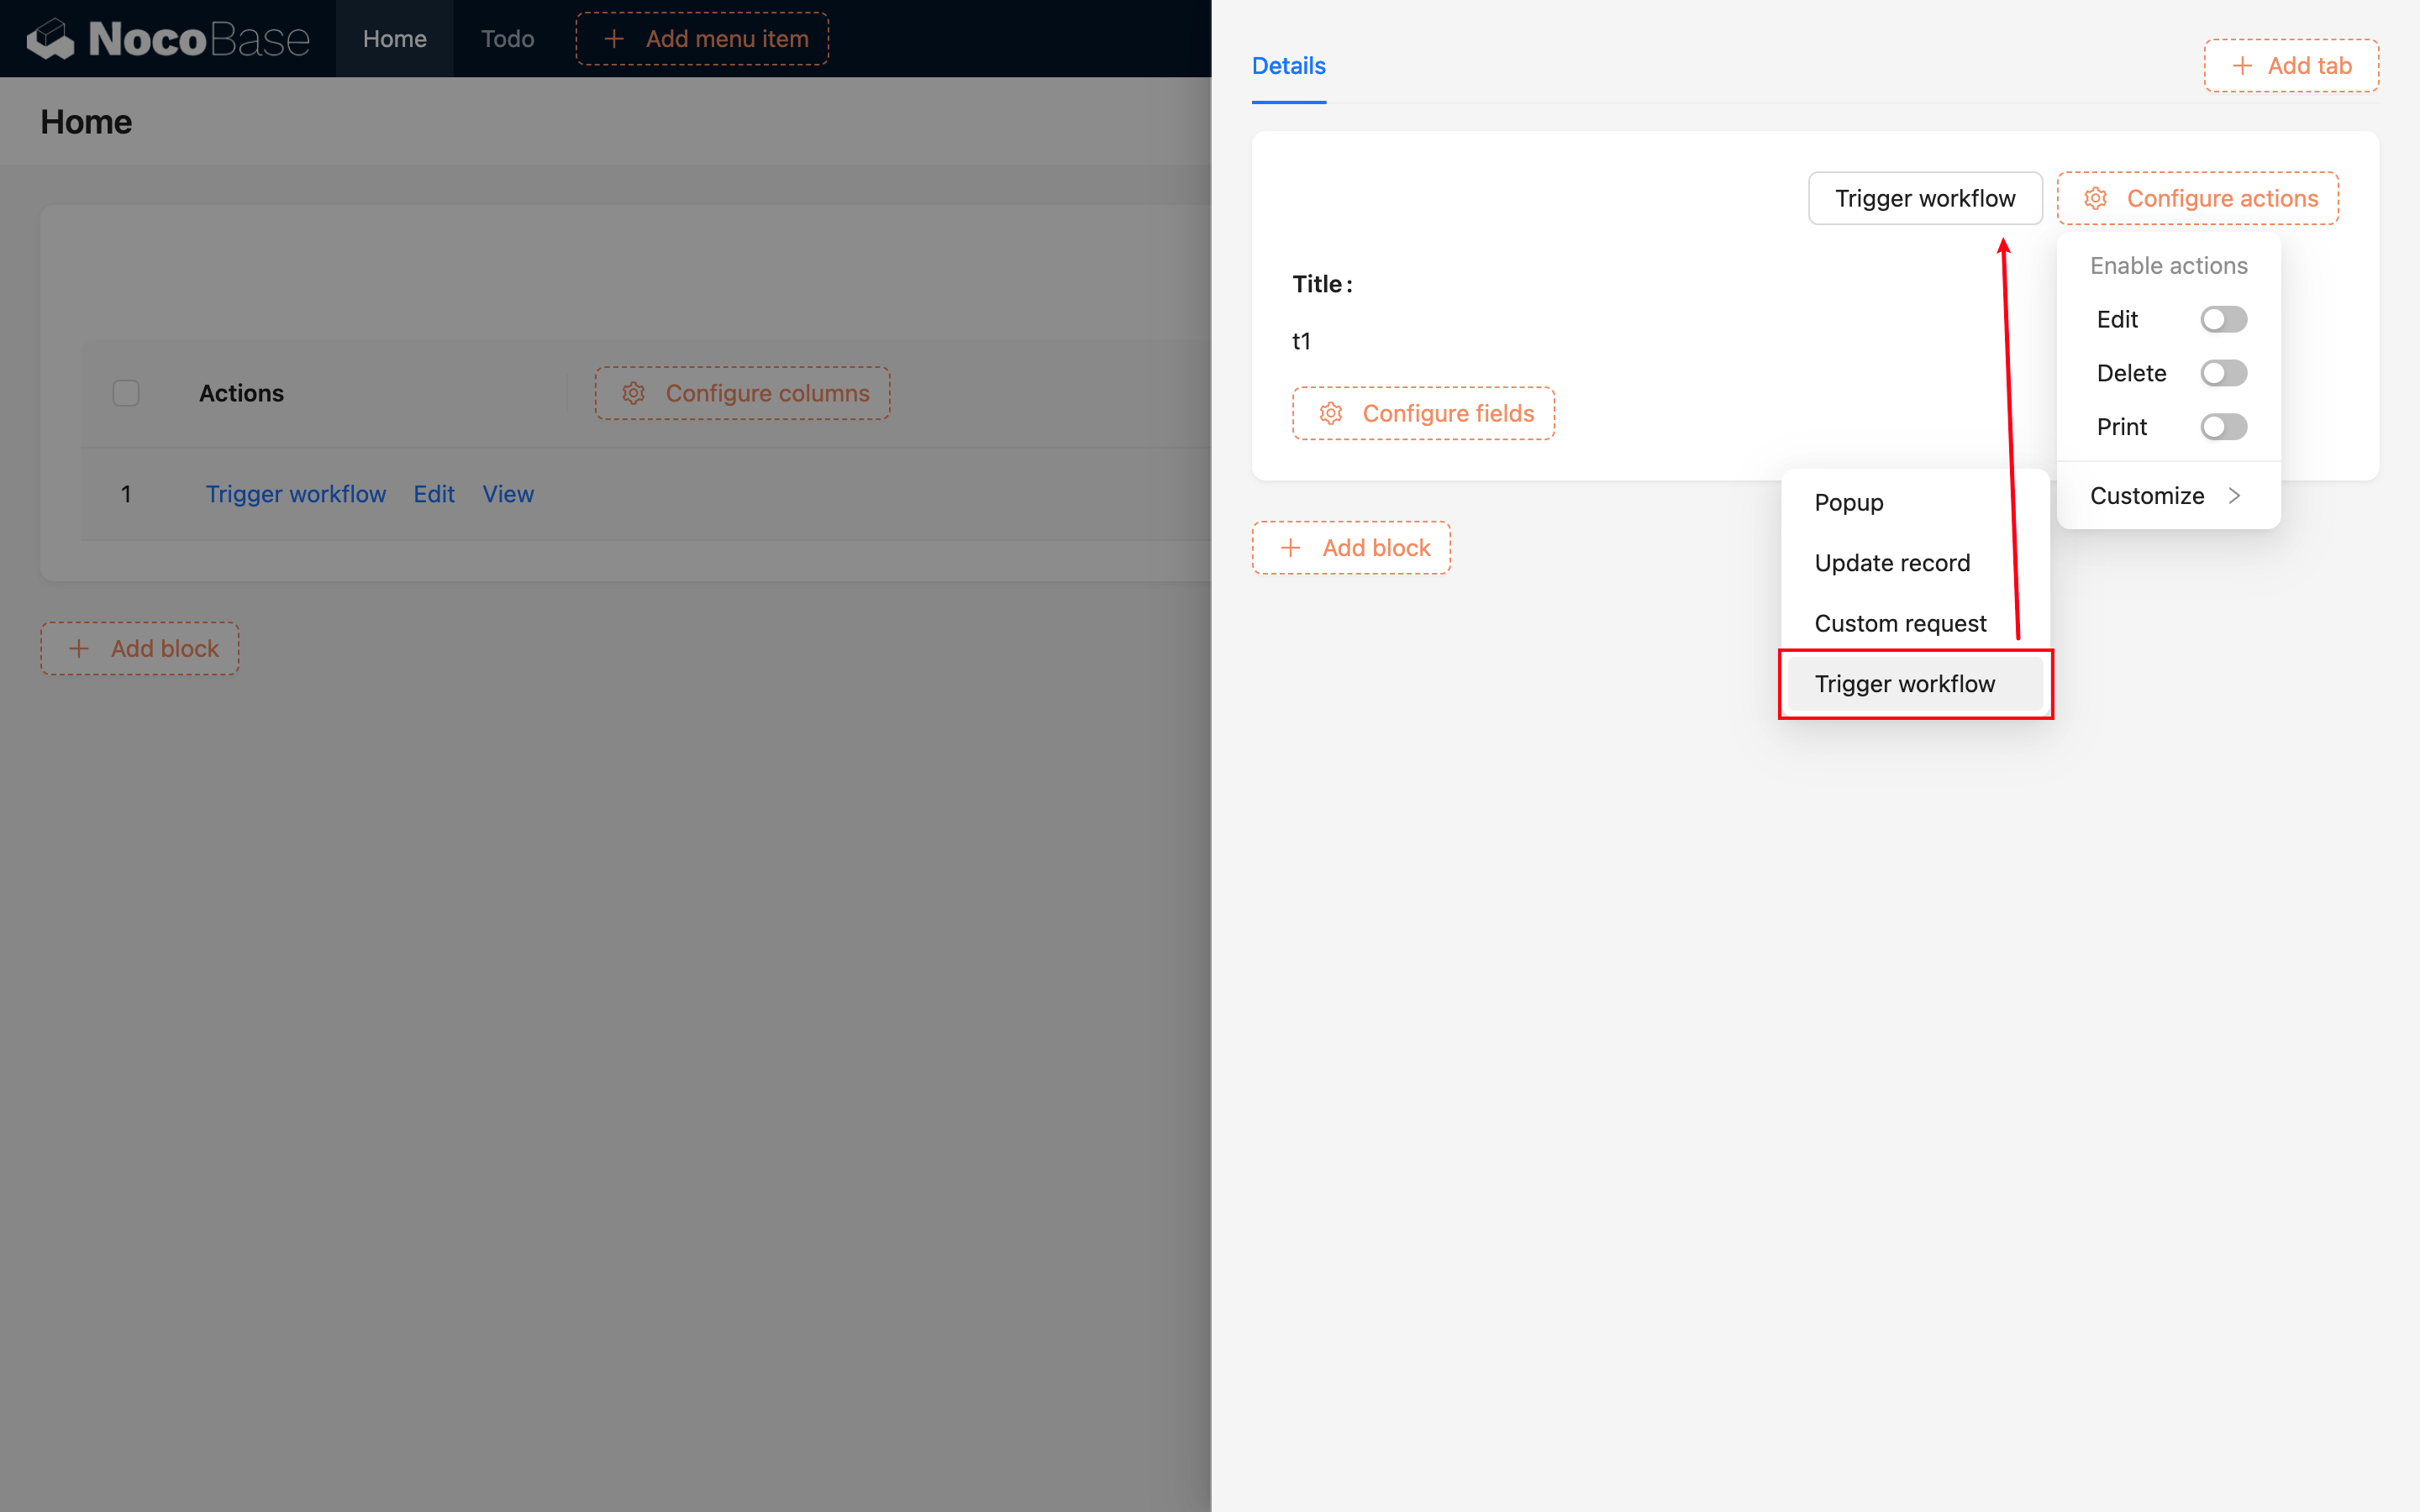Click the gear icon on Configure fields
This screenshot has height=1512, width=2420.
(x=1331, y=413)
